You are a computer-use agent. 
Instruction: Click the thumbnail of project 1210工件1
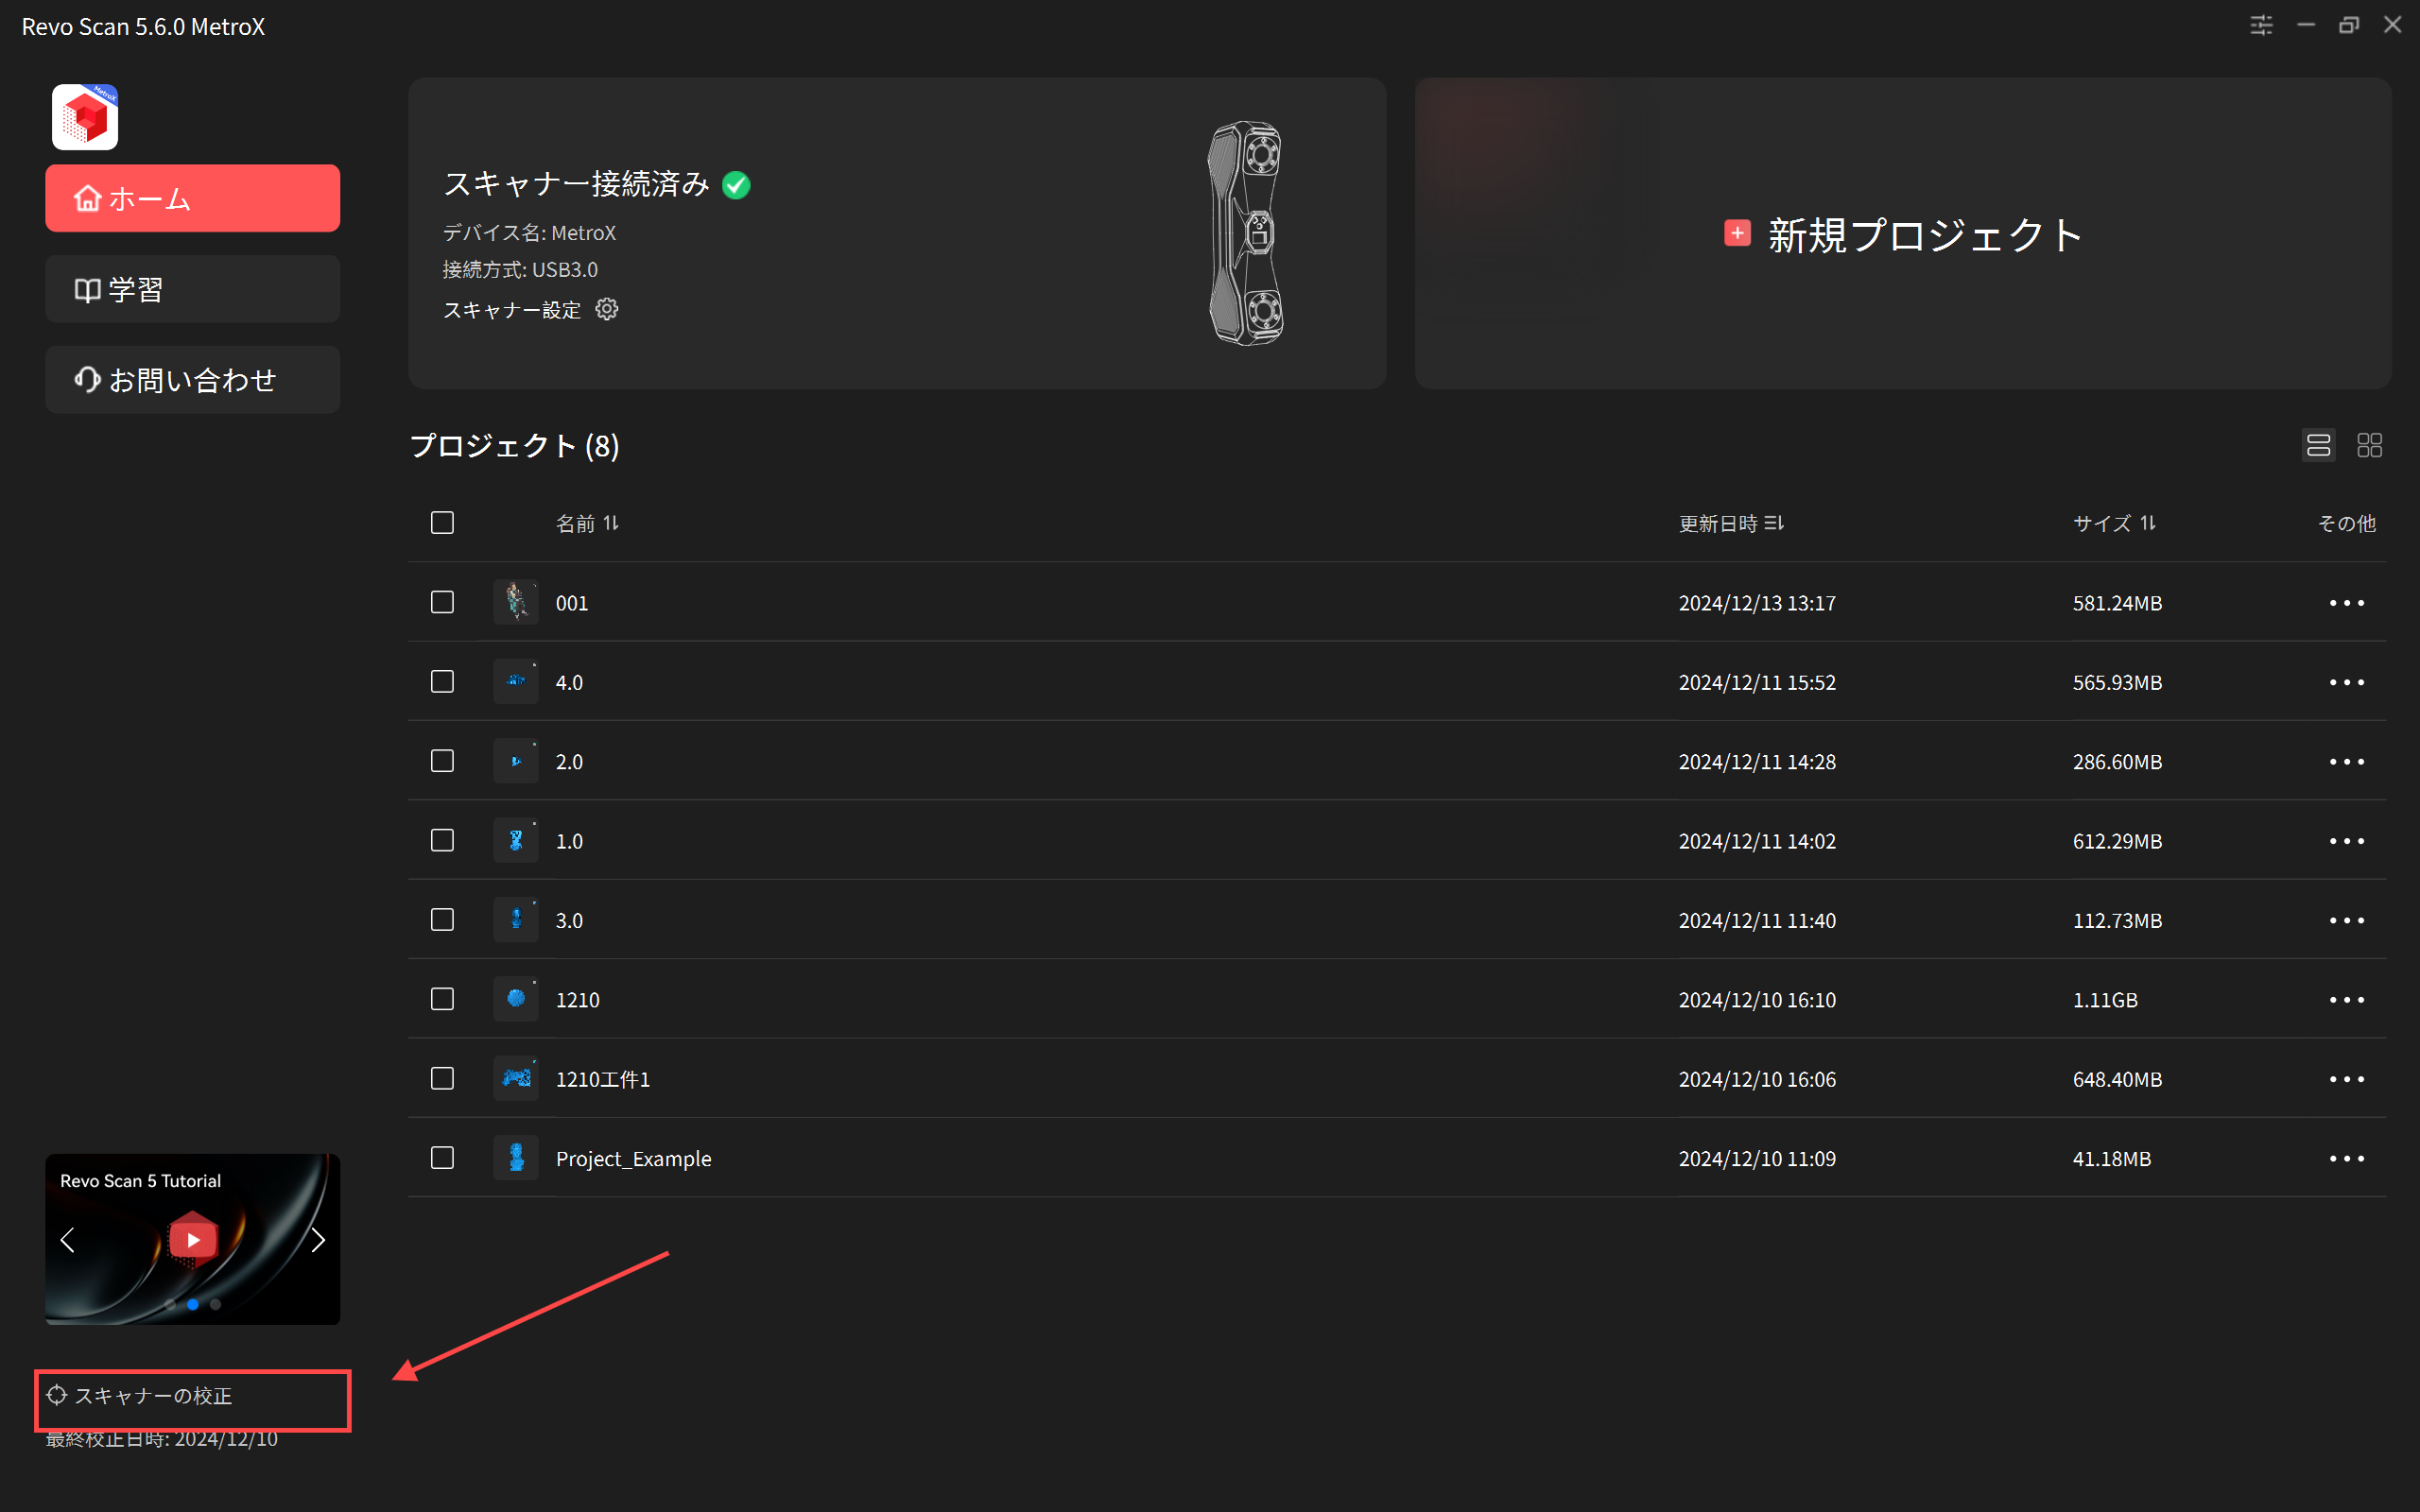[516, 1078]
